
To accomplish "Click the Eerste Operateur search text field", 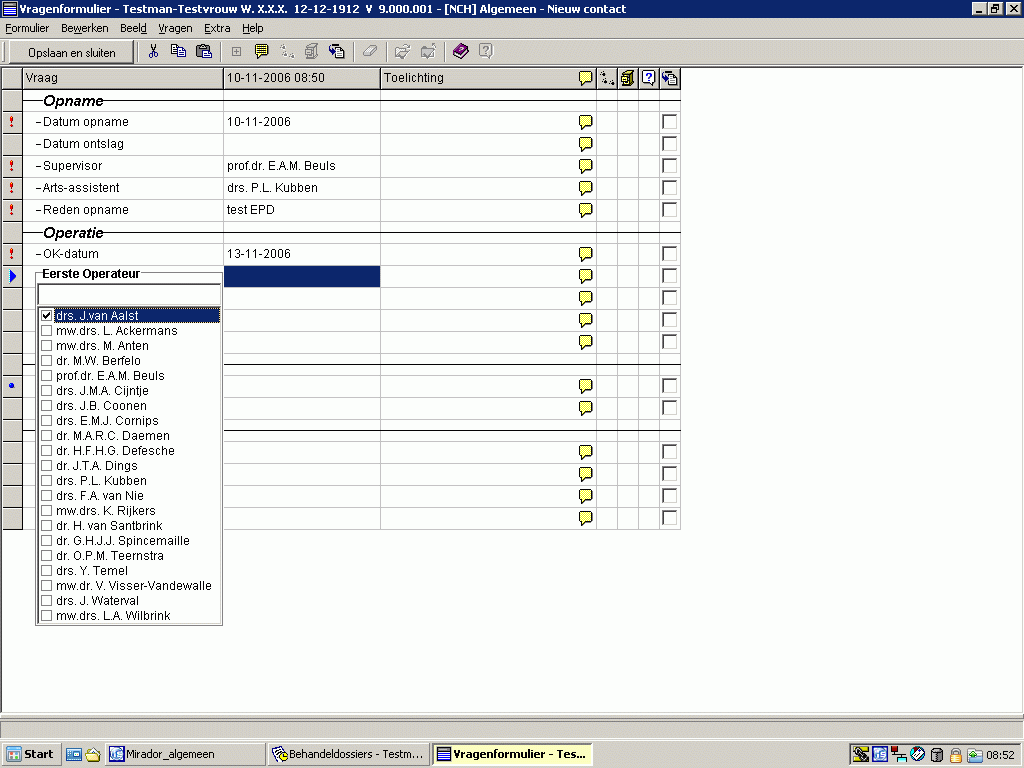I will tap(129, 295).
